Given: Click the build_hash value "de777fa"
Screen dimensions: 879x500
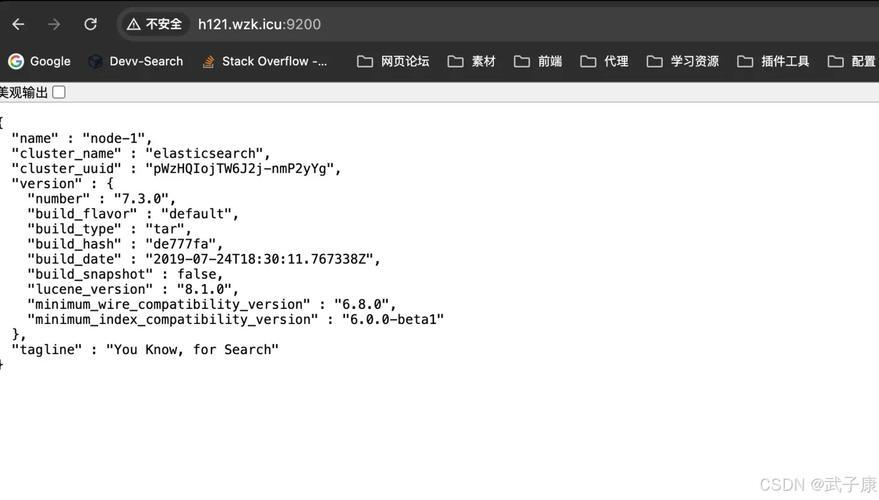Looking at the screenshot, I should coord(181,244).
